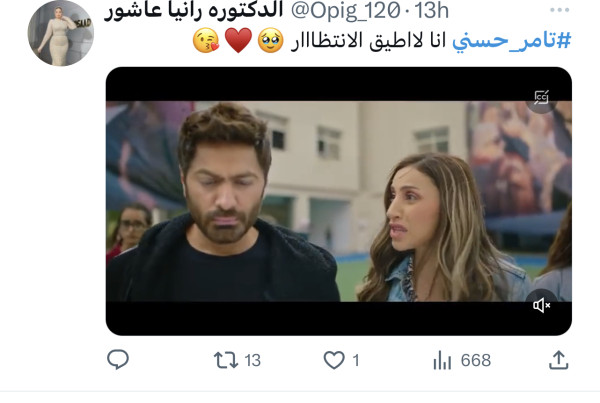The width and height of the screenshot is (600, 403).
Task: Click the retweet count 13
Action: point(253,361)
